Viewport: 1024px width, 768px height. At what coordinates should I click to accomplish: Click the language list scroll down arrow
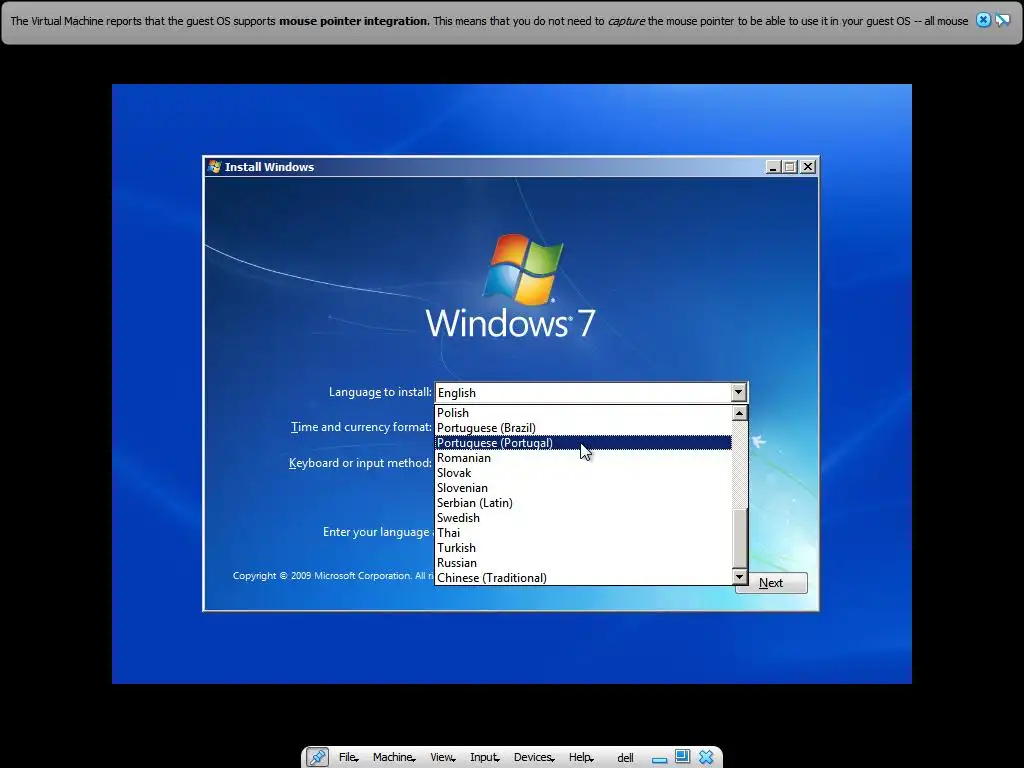pyautogui.click(x=739, y=577)
